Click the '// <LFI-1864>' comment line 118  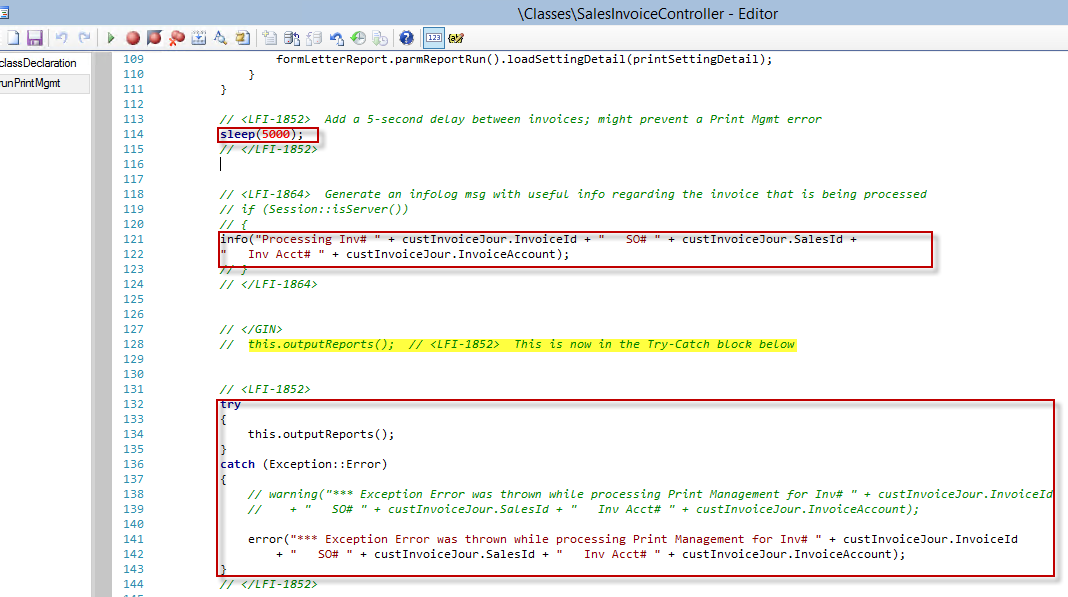click(x=573, y=194)
